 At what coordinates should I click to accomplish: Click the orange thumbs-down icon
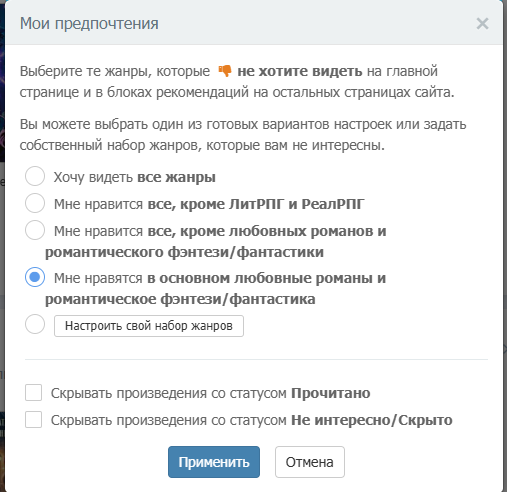pyautogui.click(x=225, y=71)
